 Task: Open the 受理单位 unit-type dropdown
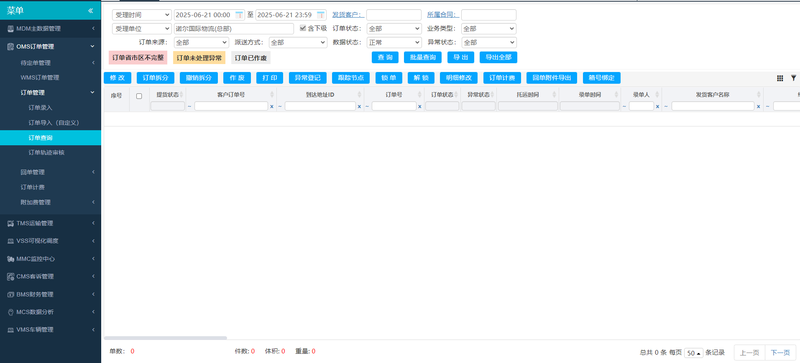(x=142, y=29)
